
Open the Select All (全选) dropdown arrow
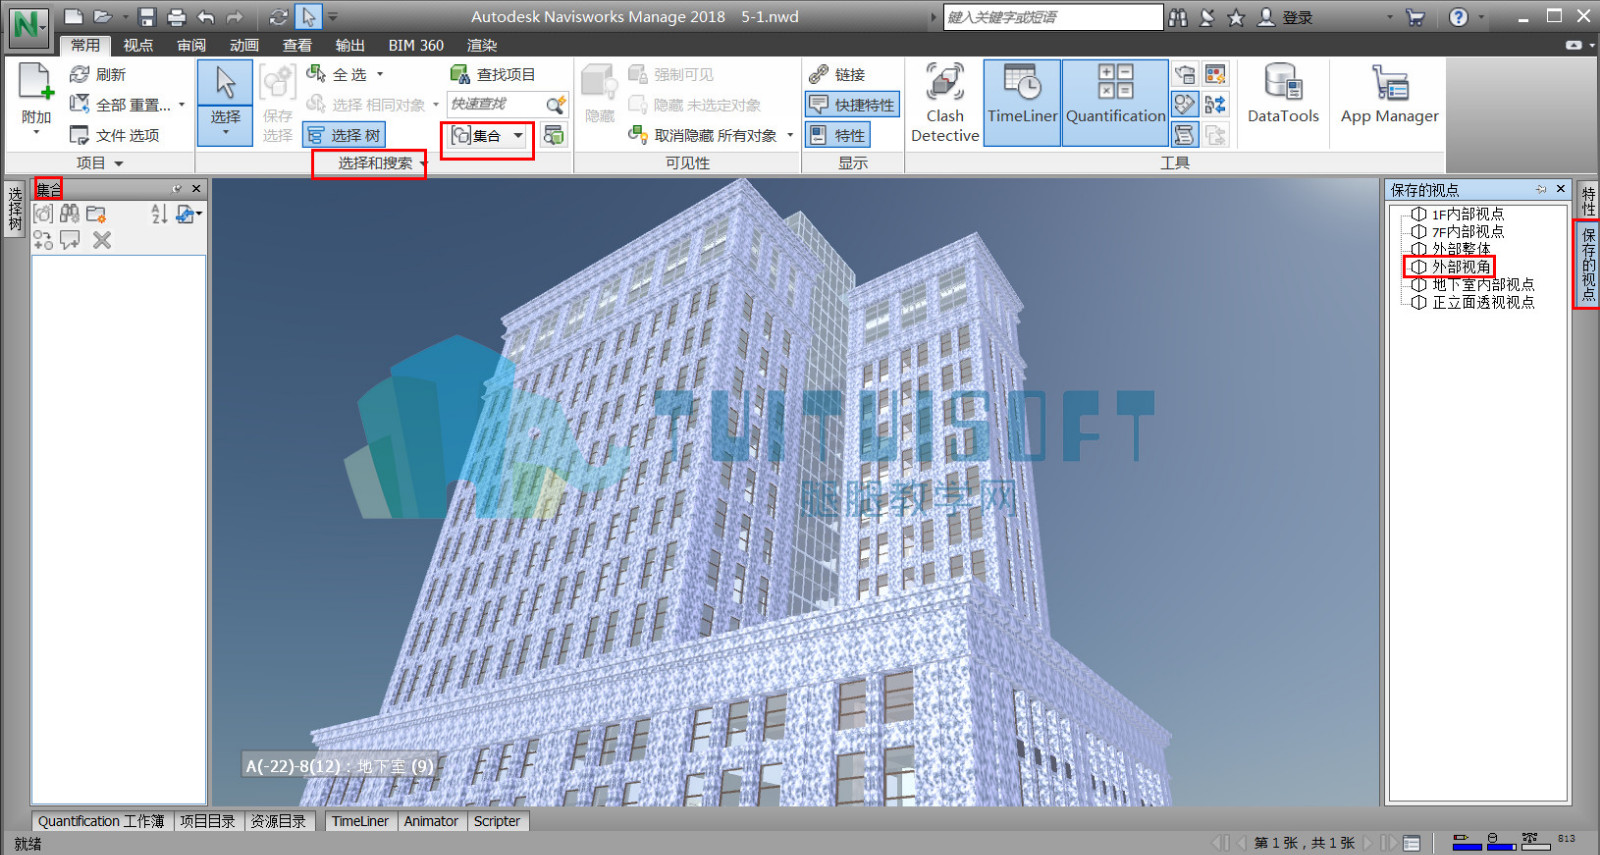tap(380, 74)
